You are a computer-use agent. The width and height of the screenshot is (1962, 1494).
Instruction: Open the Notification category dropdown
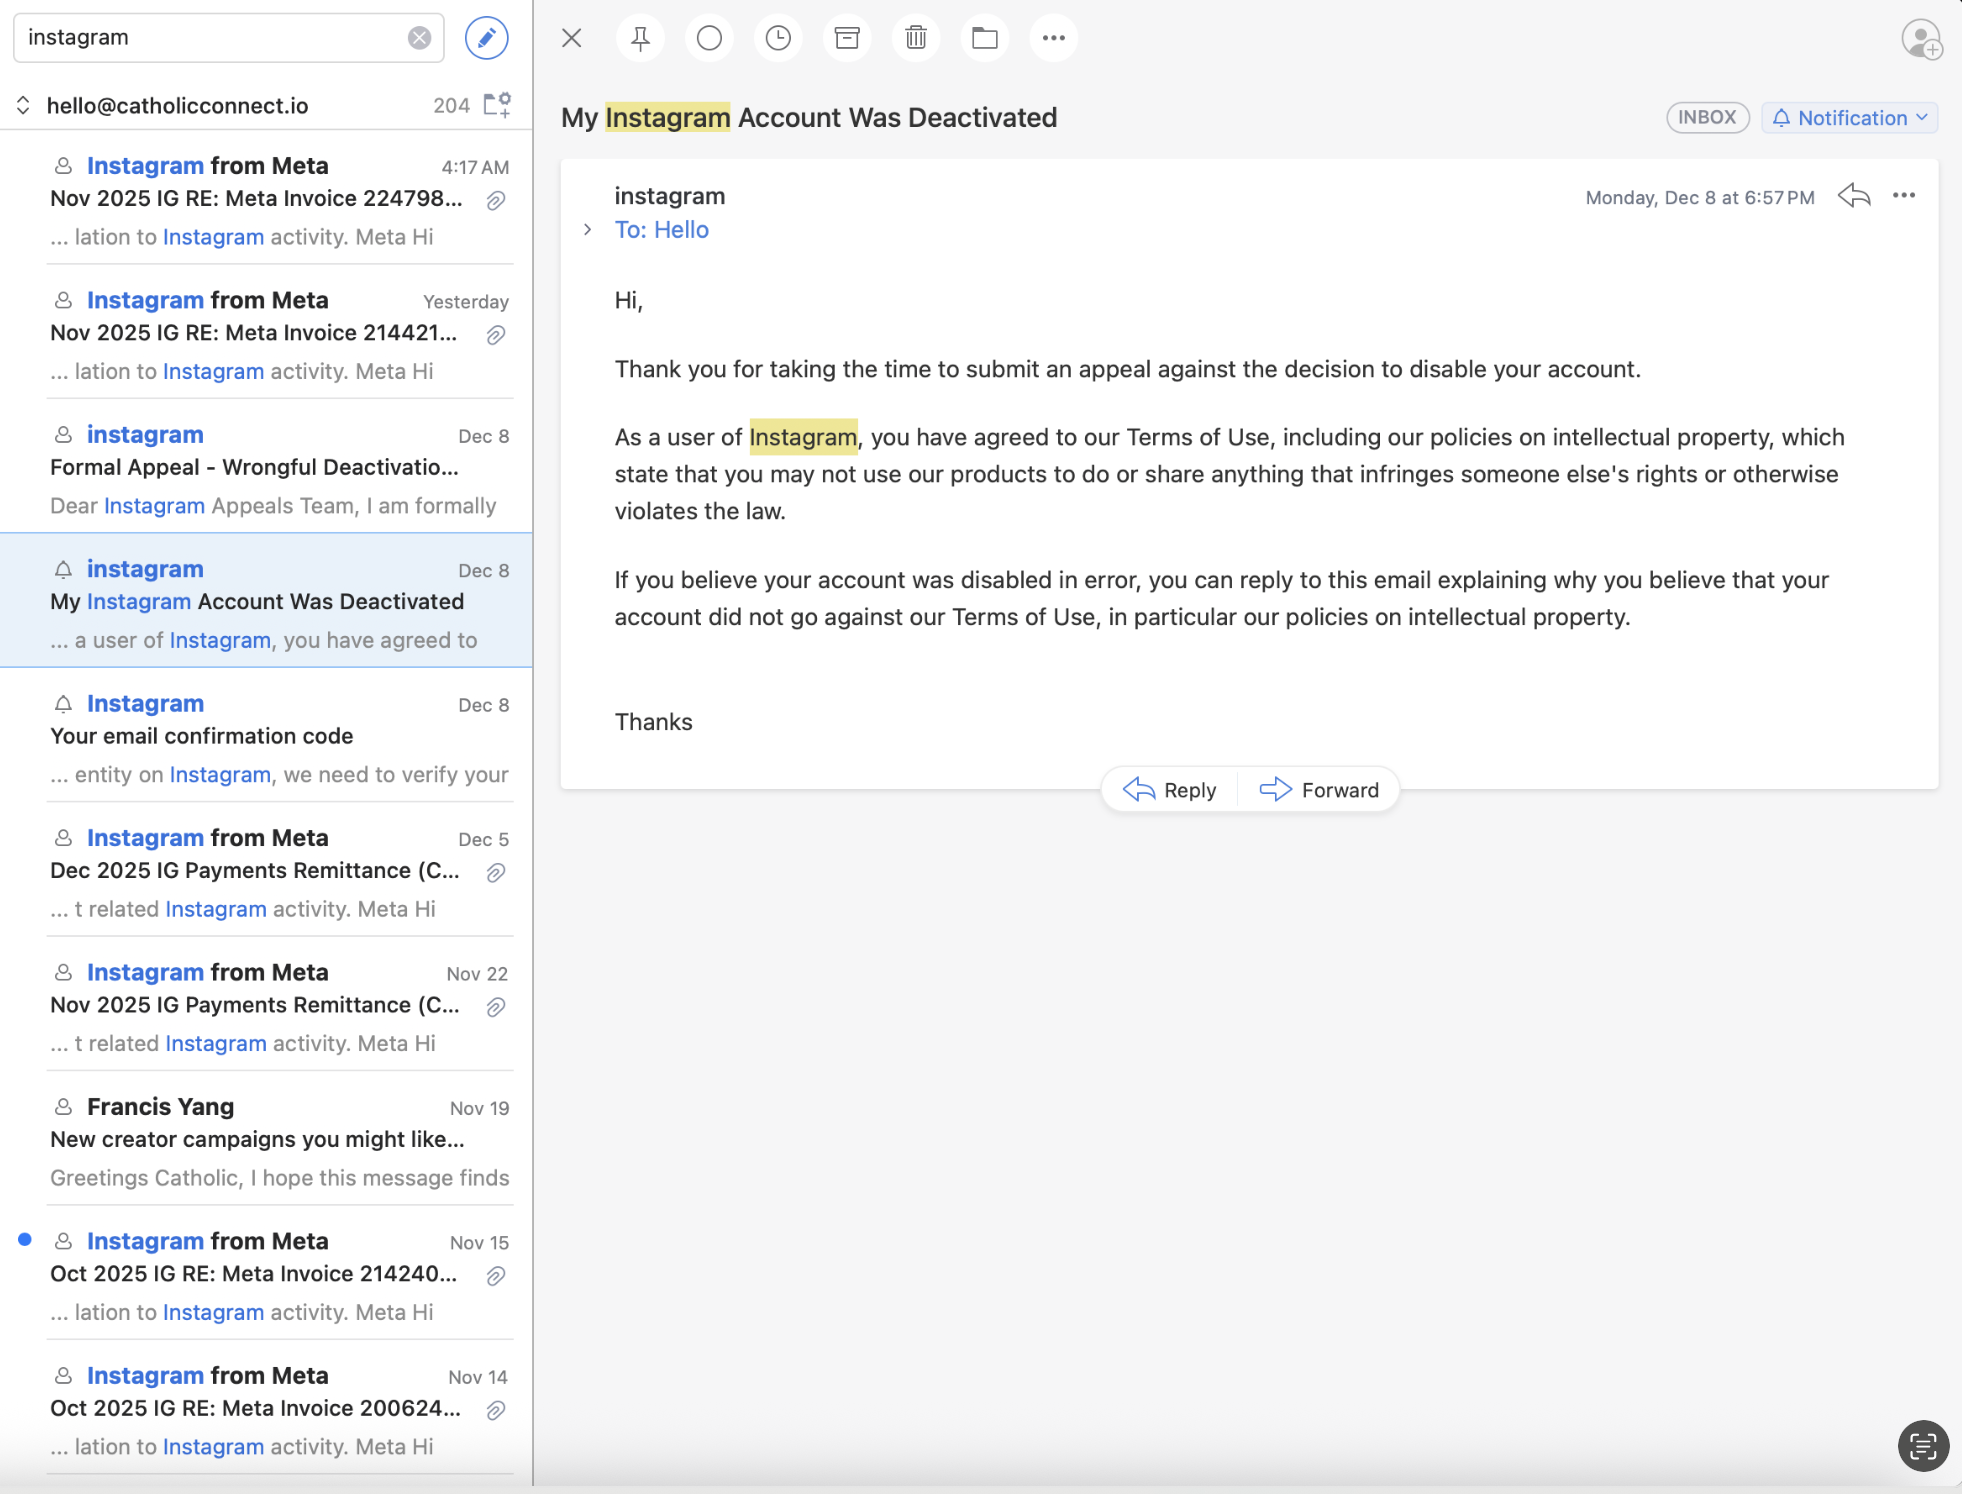tap(1849, 118)
